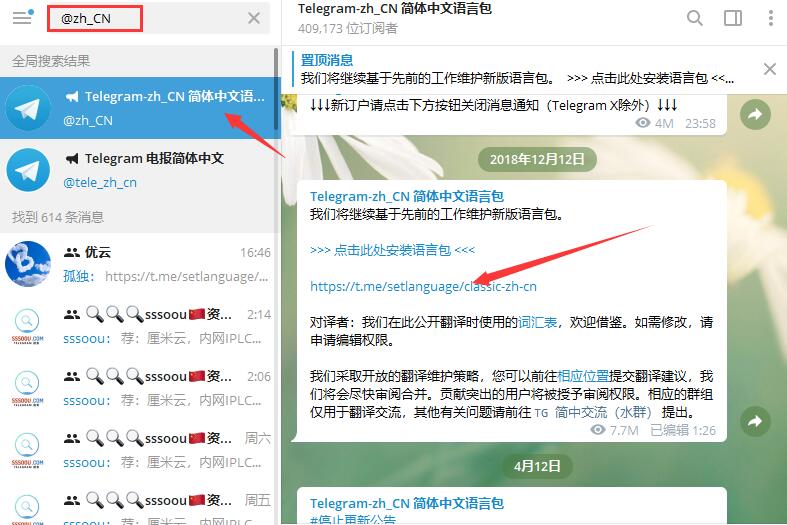Click the megaphone icon beside Telegram 电报简体中文
The height and width of the screenshot is (525, 787).
[x=72, y=159]
